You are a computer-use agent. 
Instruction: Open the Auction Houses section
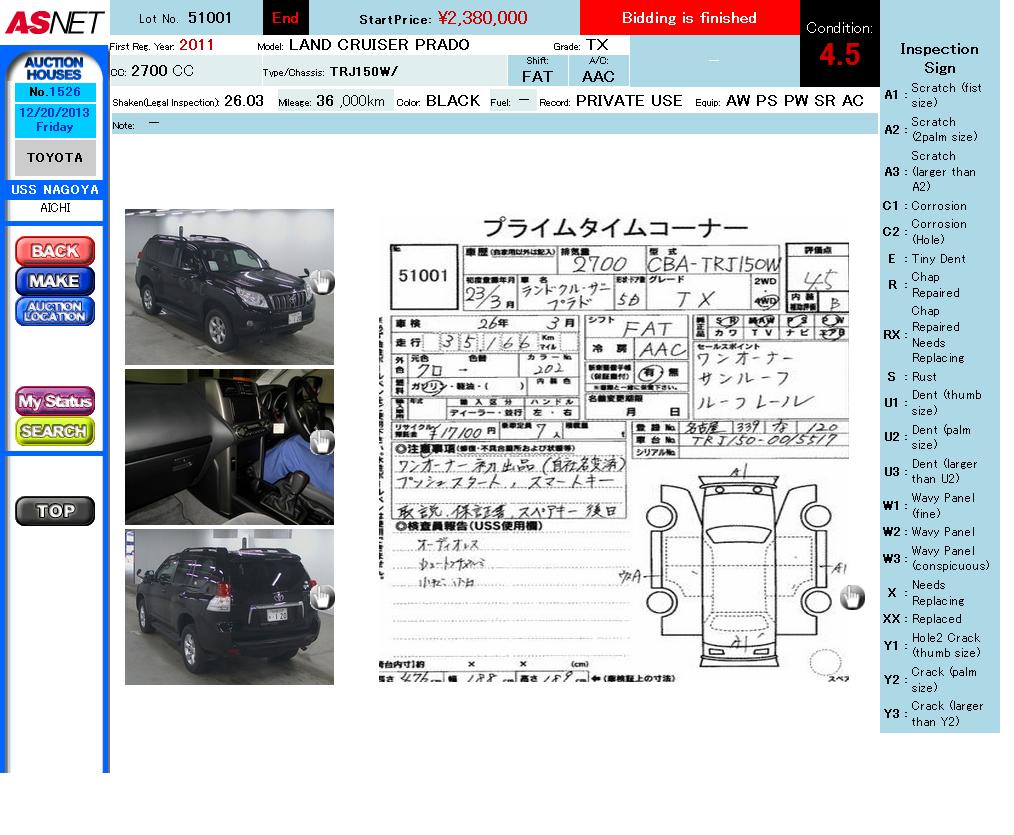click(54, 68)
